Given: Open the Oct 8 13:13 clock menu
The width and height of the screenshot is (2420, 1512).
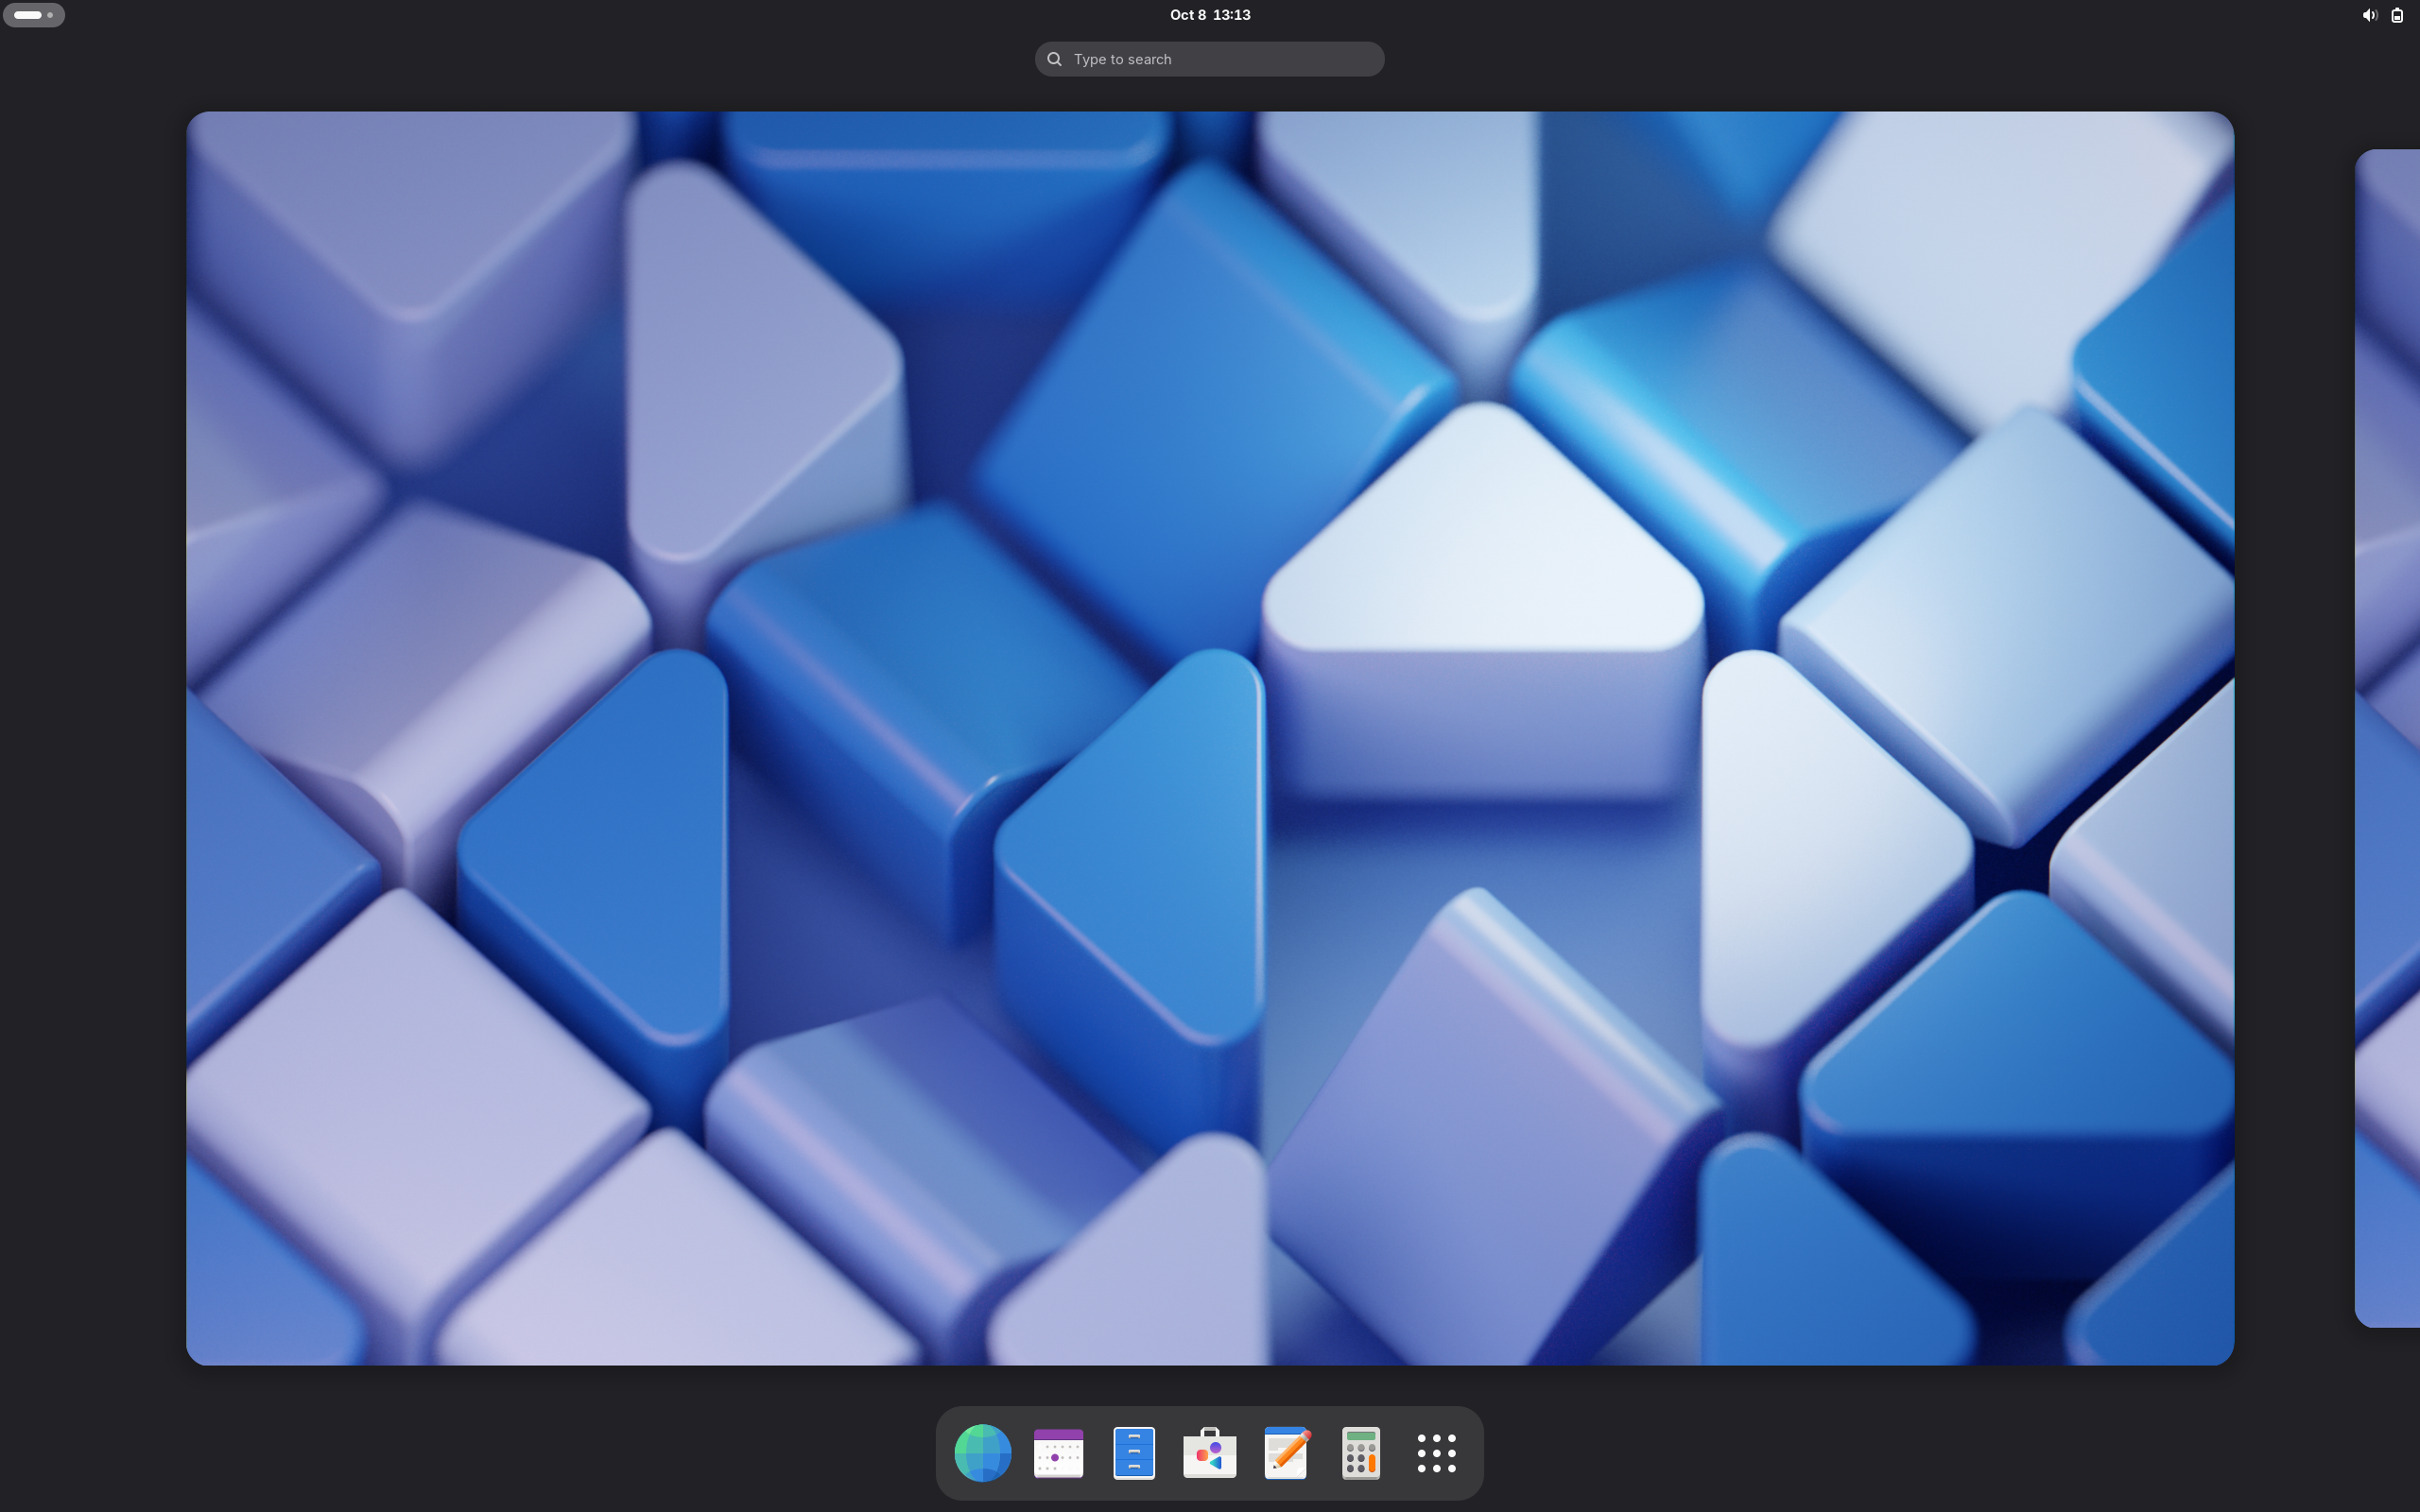Looking at the screenshot, I should [x=1210, y=15].
